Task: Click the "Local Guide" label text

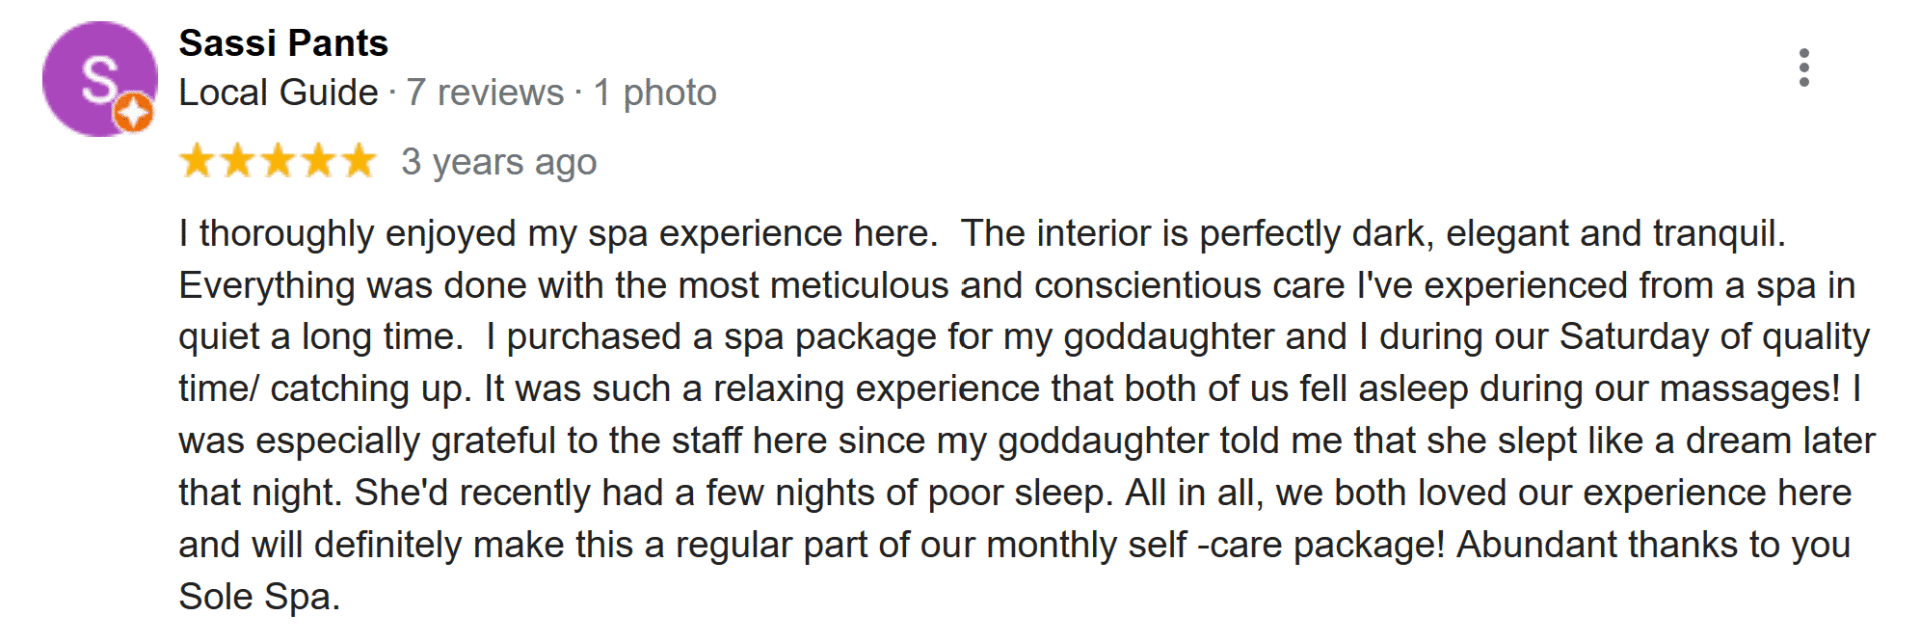Action: tap(278, 93)
